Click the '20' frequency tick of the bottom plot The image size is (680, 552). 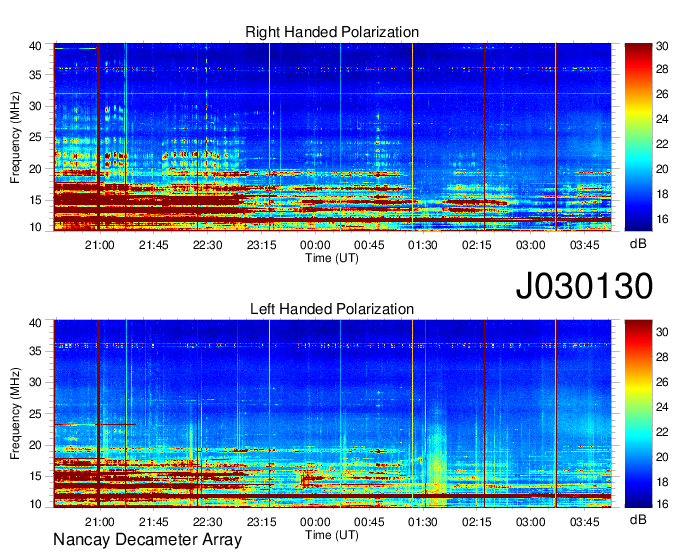pos(36,445)
